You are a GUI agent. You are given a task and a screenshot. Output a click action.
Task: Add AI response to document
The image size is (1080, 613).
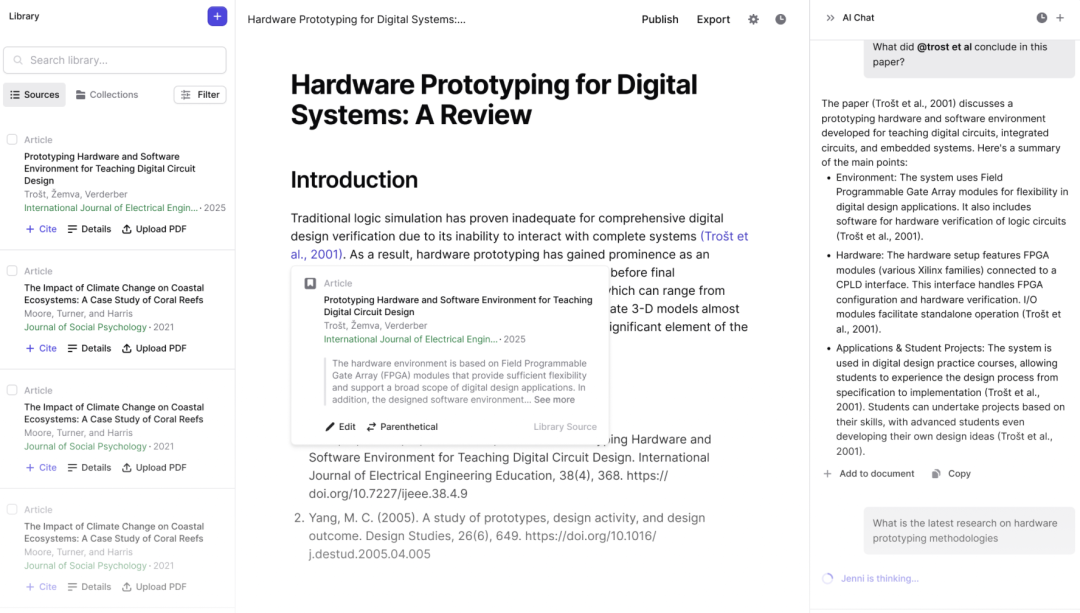pyautogui.click(x=868, y=474)
